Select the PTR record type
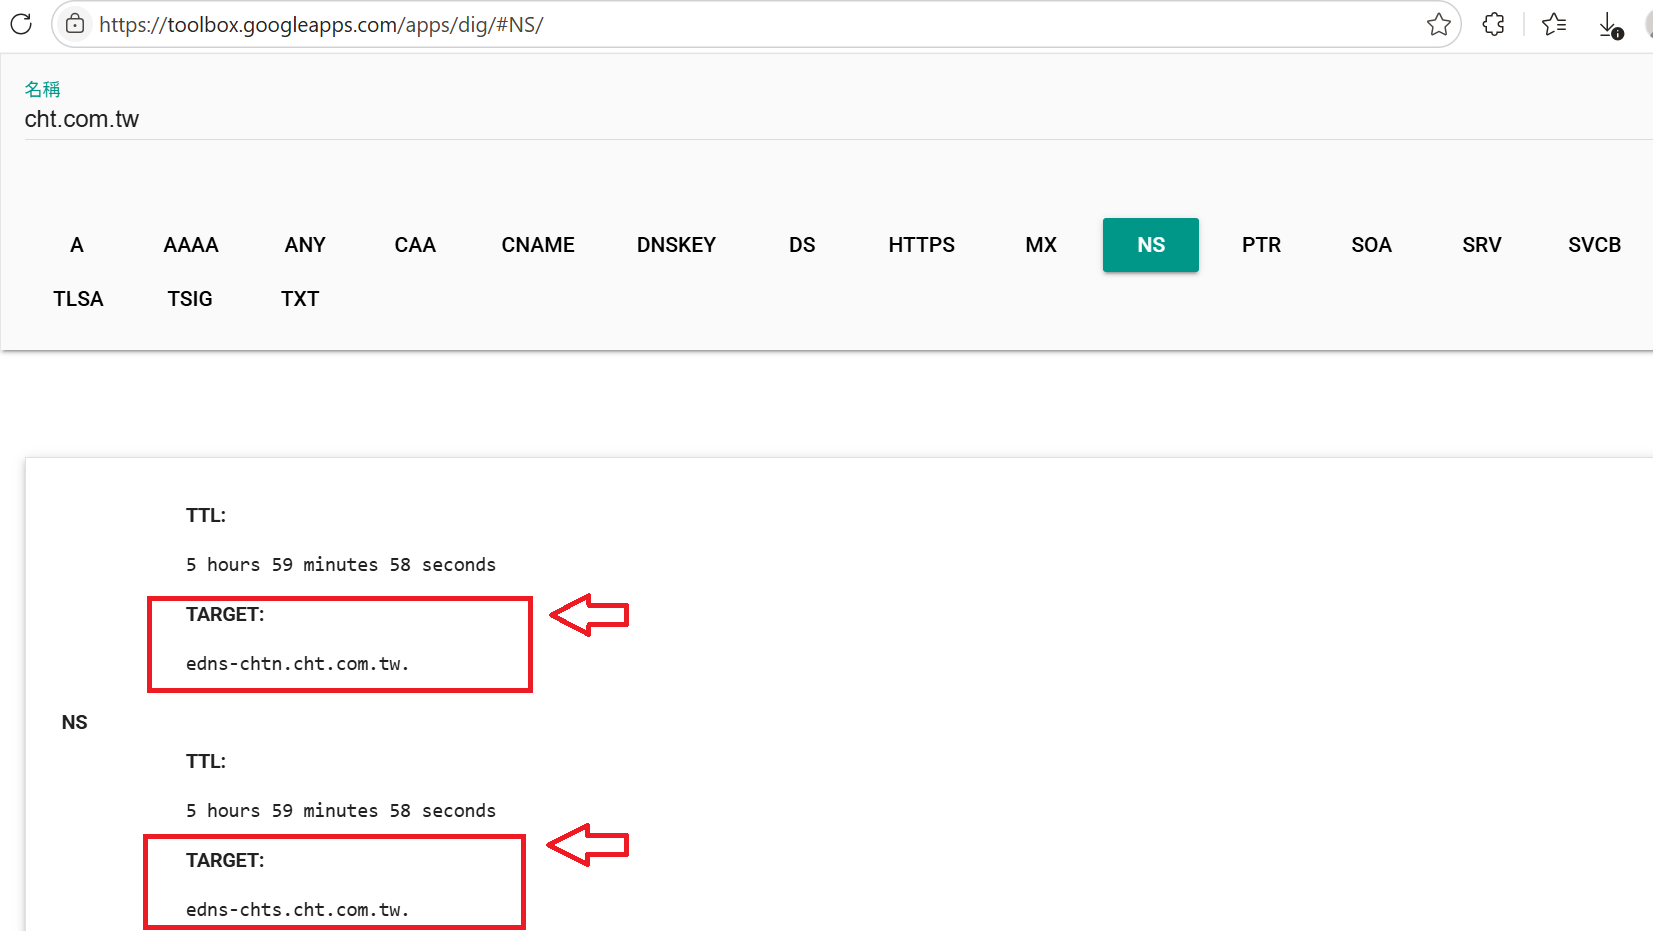 click(1261, 245)
